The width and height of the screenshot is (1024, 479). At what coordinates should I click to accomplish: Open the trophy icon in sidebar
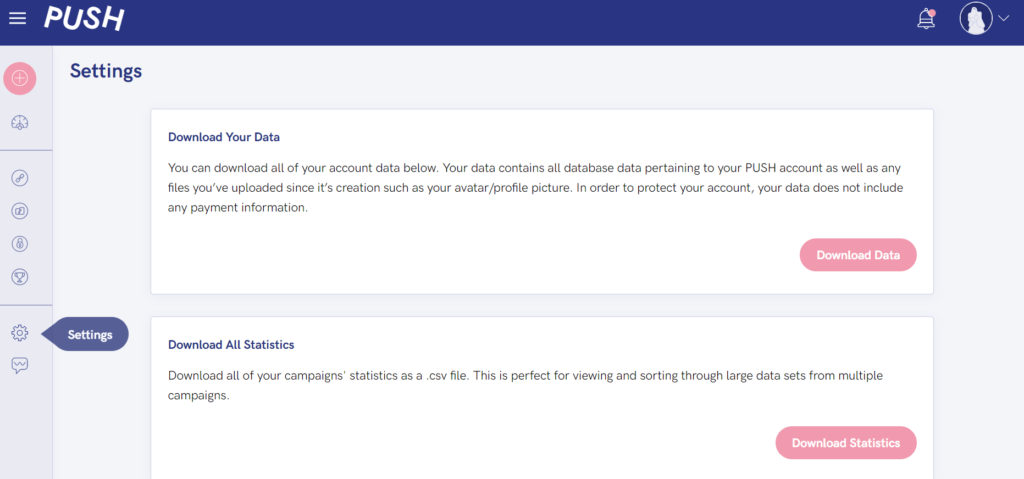(20, 277)
